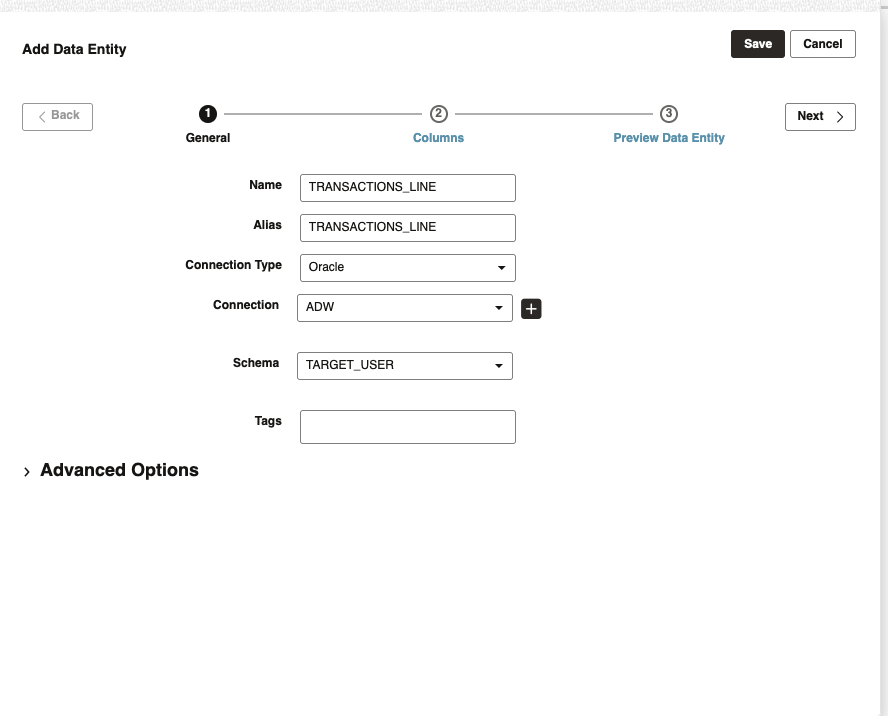Select the General step label

coord(207,137)
